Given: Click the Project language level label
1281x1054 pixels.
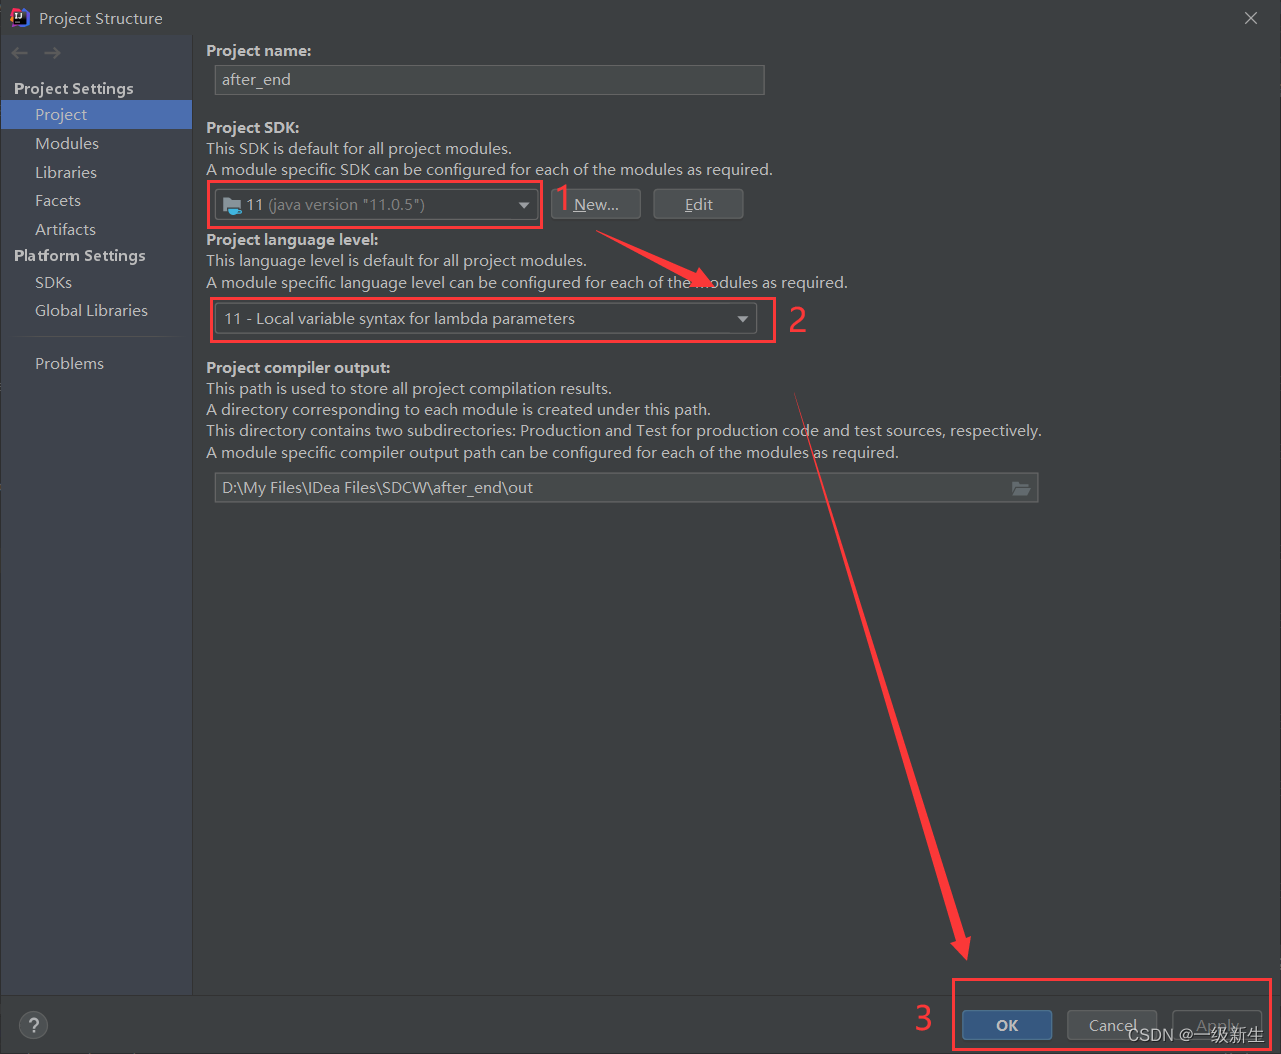Looking at the screenshot, I should point(292,240).
